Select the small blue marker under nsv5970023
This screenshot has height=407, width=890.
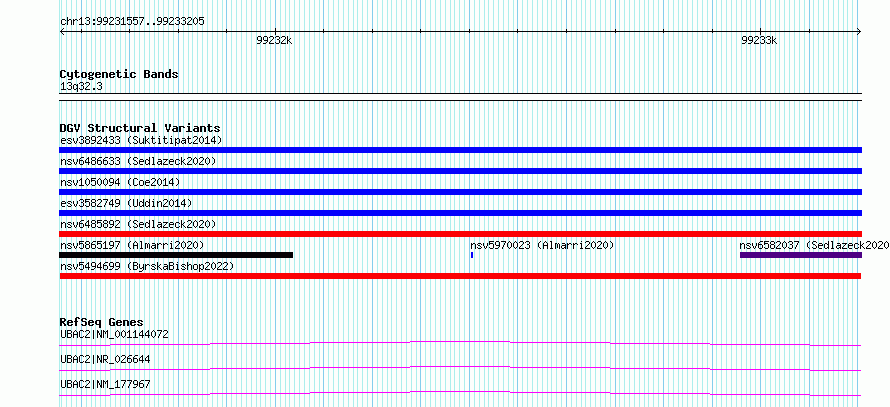point(472,255)
